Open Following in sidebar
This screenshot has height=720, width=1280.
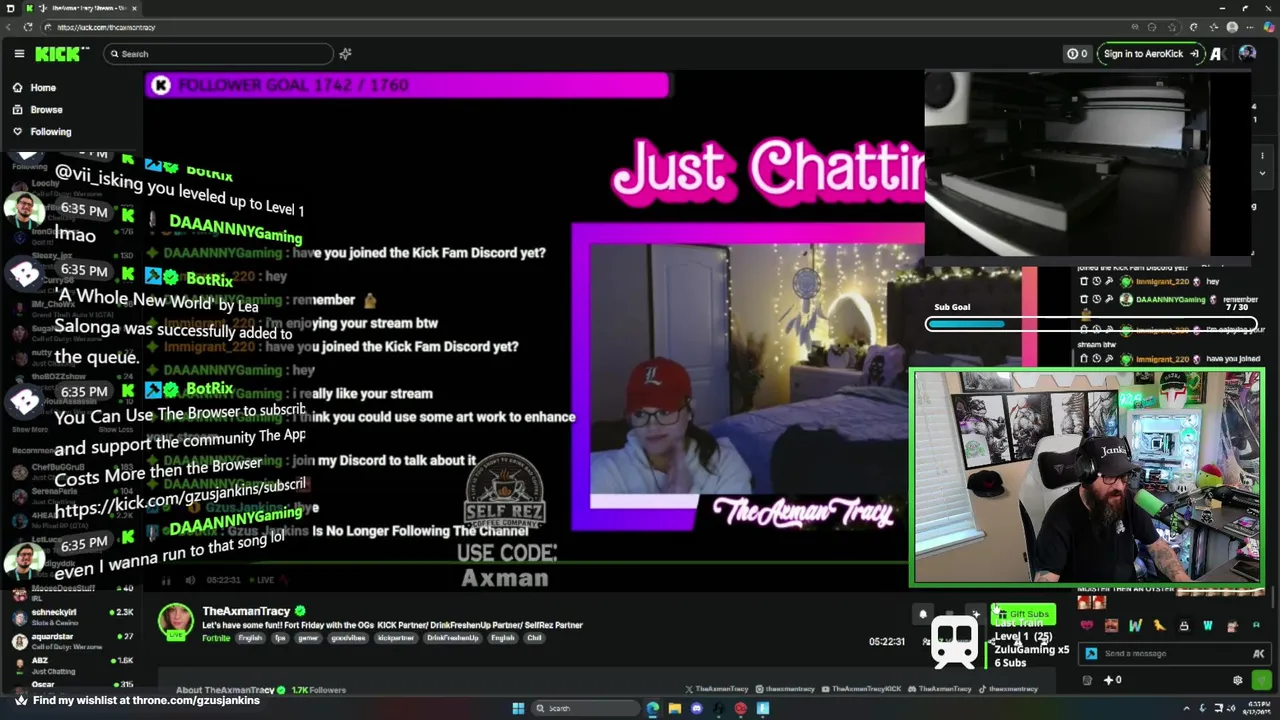[41, 132]
